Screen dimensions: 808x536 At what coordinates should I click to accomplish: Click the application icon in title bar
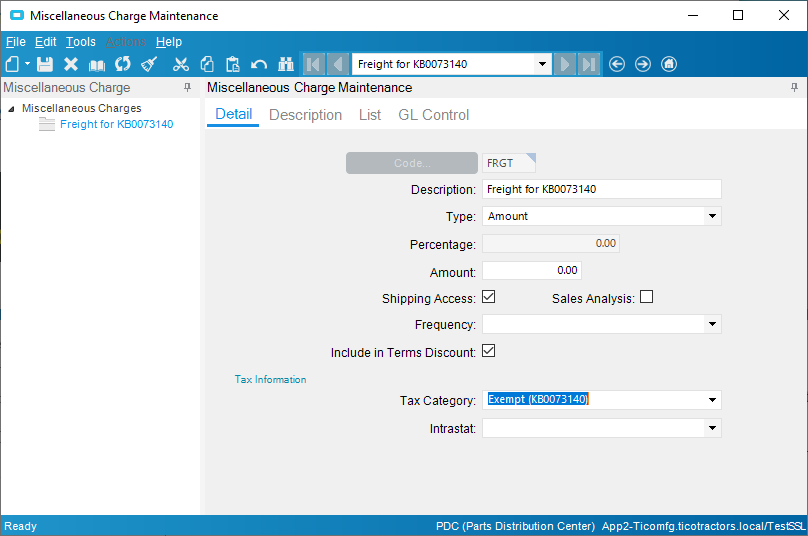(17, 15)
